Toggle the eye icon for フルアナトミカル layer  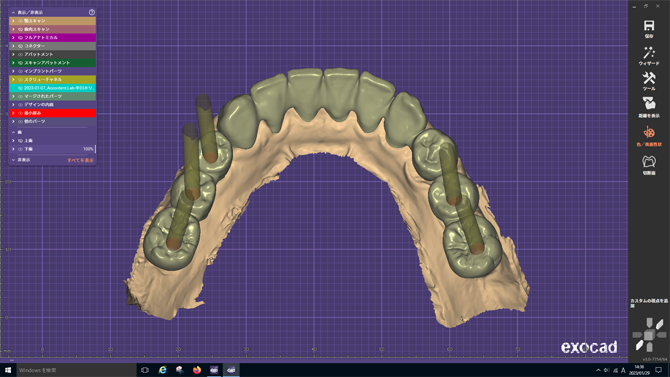click(20, 38)
